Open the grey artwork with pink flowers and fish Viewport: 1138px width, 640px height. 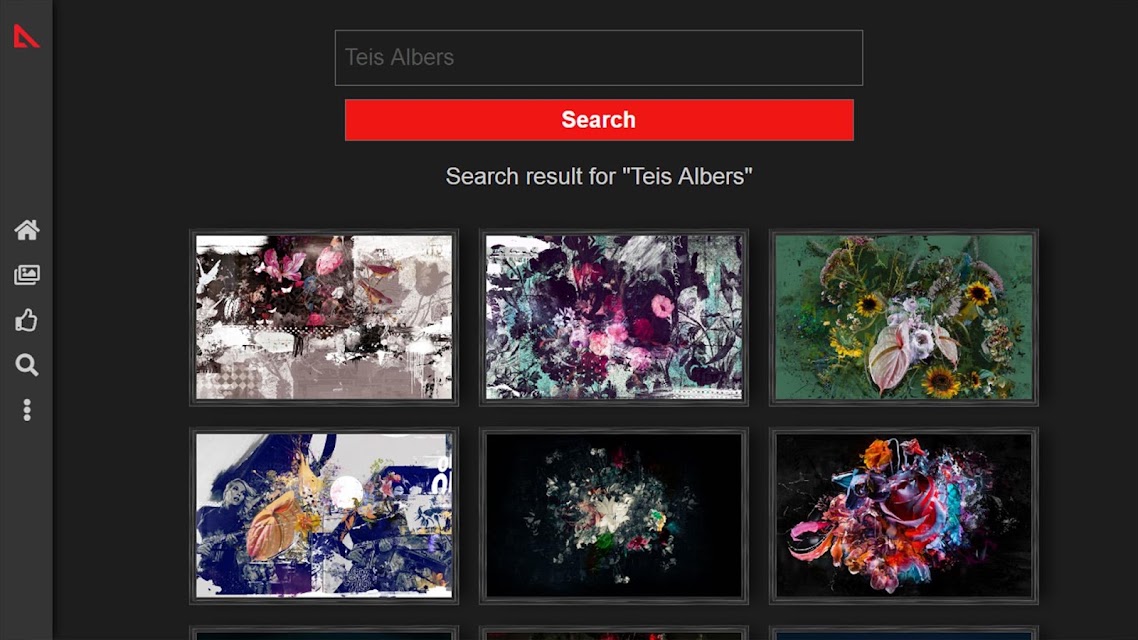(x=324, y=317)
